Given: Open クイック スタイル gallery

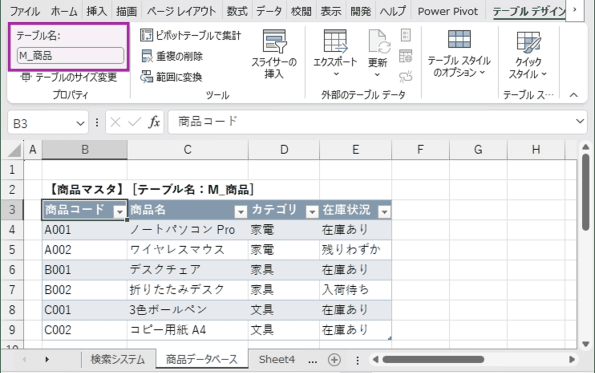Looking at the screenshot, I should point(528,54).
